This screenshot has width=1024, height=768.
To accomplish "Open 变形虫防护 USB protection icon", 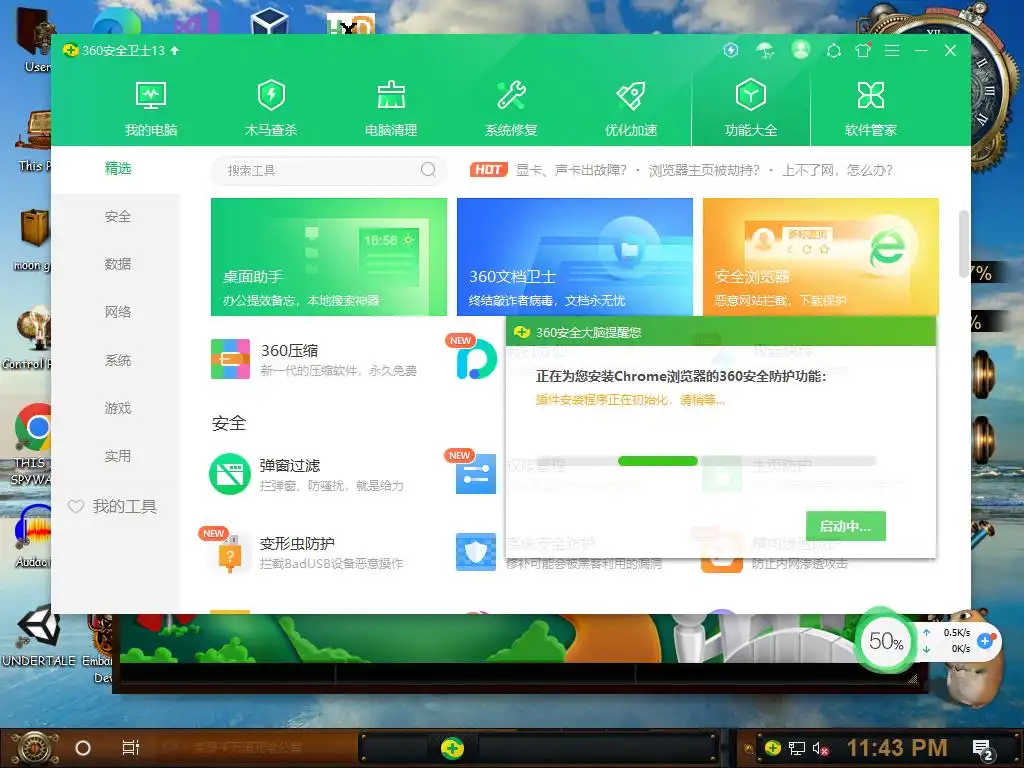I will click(229, 552).
